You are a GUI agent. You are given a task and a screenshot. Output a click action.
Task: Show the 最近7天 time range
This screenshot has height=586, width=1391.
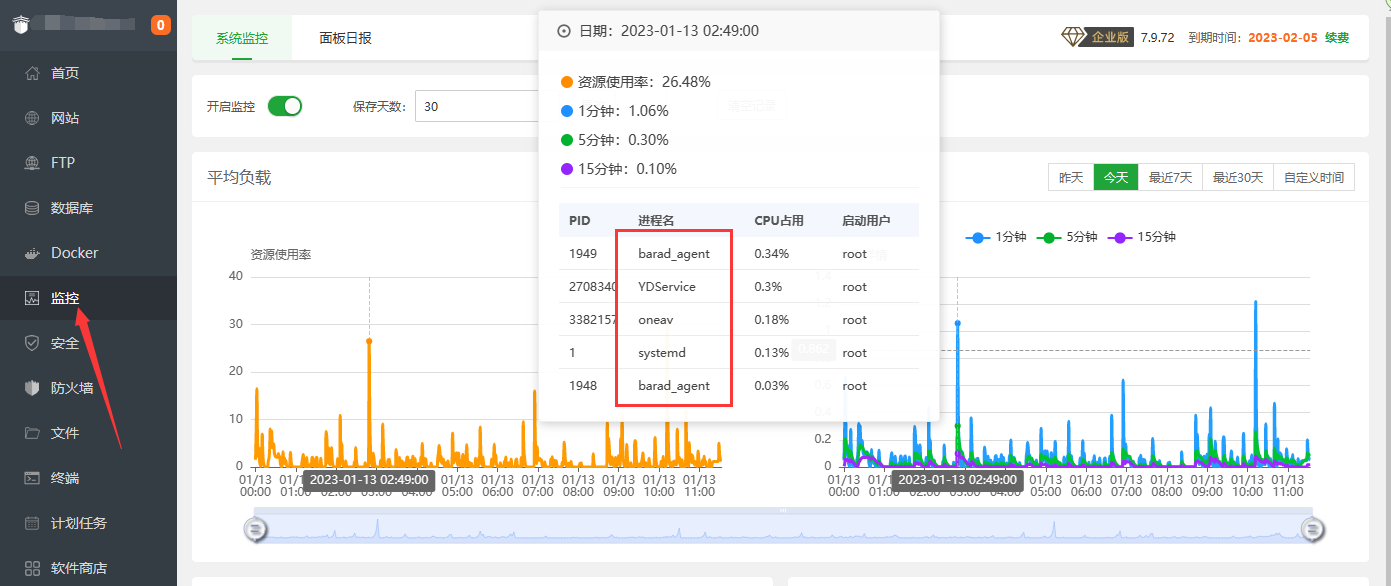pyautogui.click(x=1170, y=177)
